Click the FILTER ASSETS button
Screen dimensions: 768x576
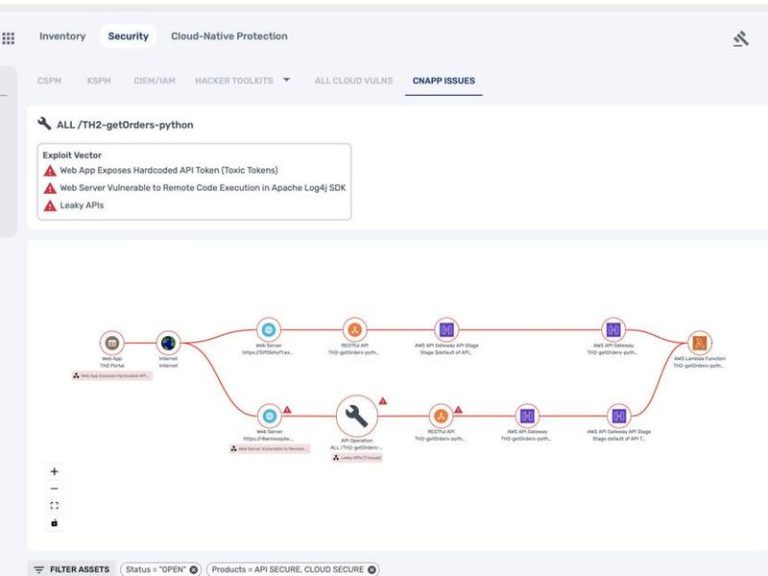72,569
